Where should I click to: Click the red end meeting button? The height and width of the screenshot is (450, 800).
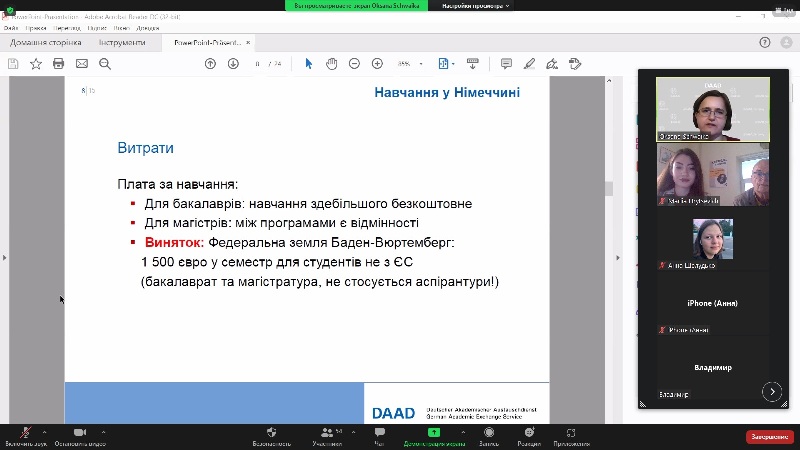click(x=770, y=437)
